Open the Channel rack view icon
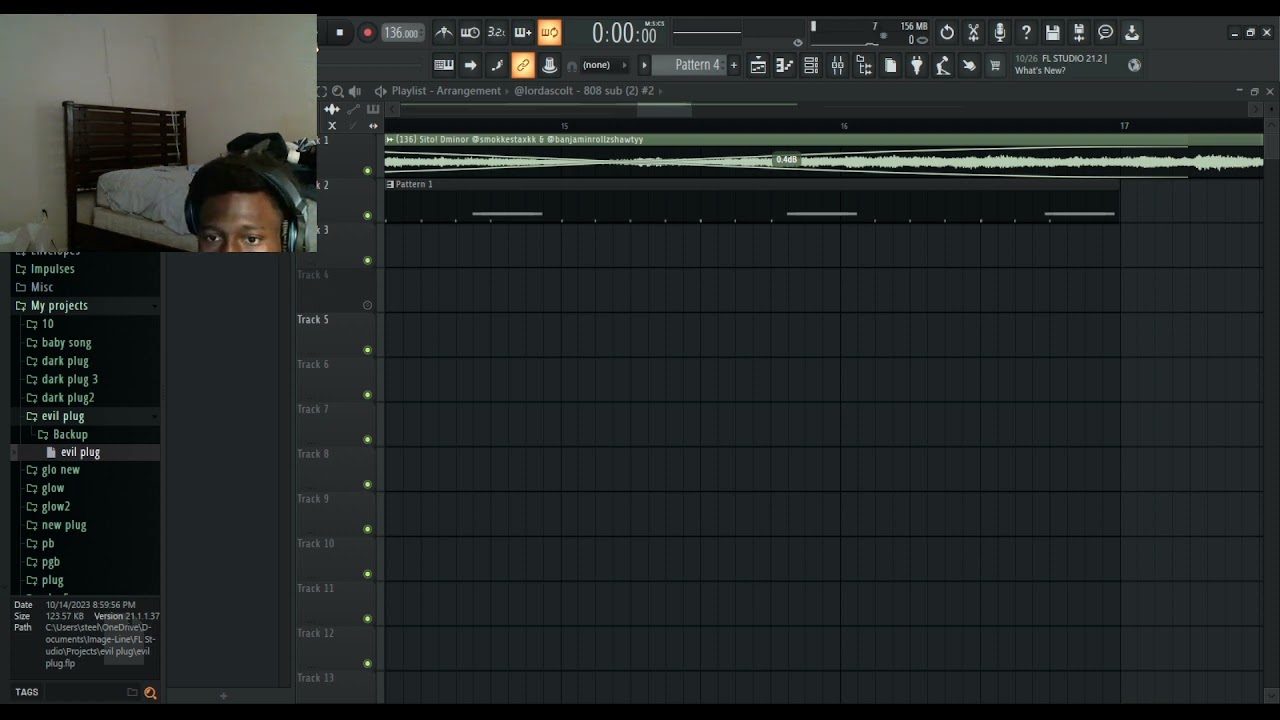Screen dimensions: 1280x720 [811, 66]
